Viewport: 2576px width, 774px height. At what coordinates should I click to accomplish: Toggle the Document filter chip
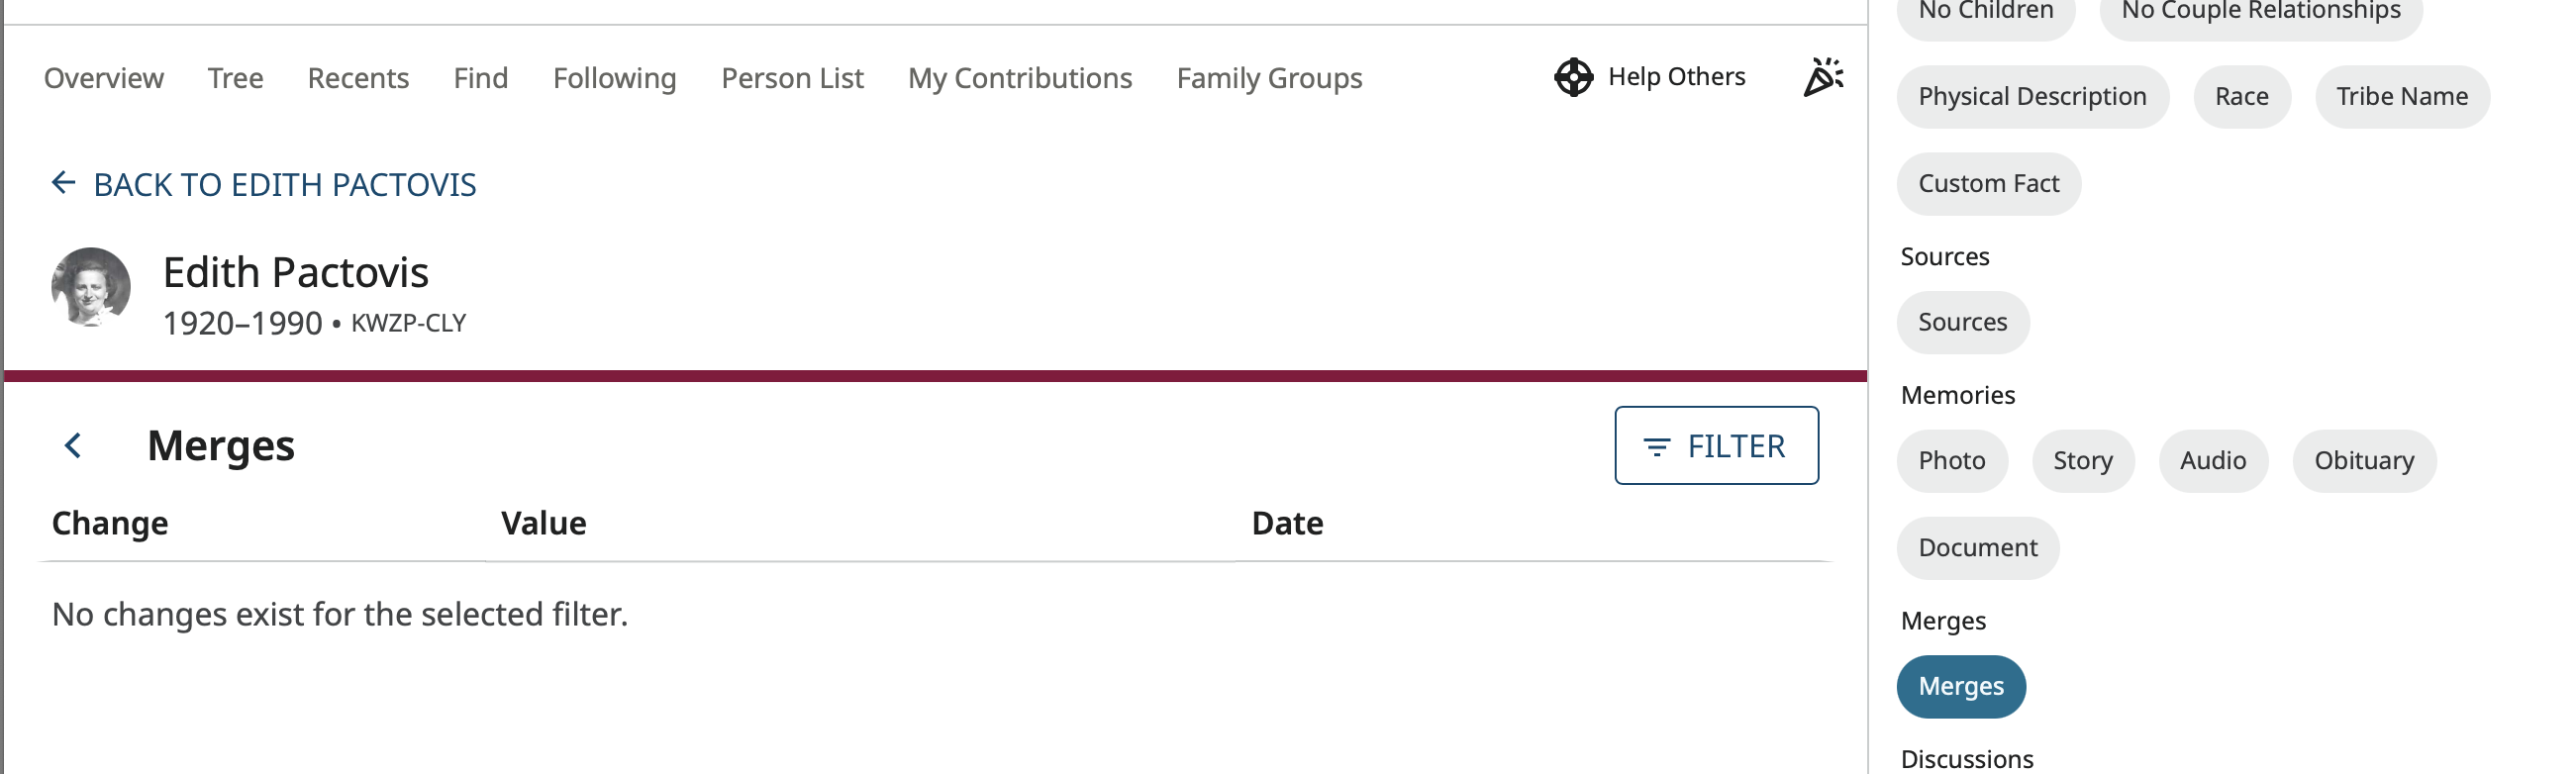1977,548
